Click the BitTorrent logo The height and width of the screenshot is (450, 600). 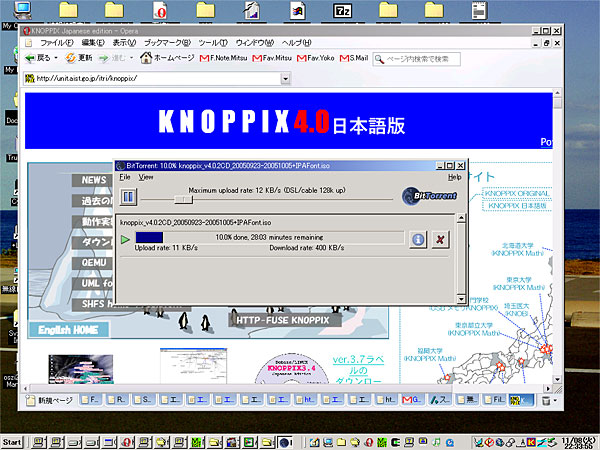click(421, 195)
